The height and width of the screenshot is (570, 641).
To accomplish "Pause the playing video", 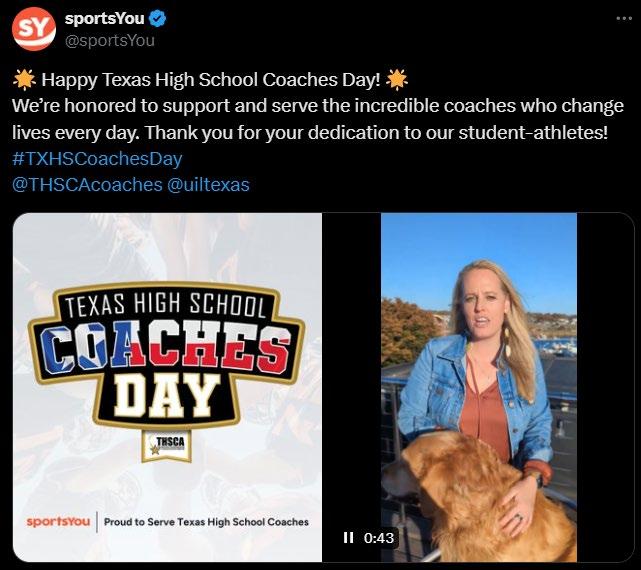I will coord(348,538).
